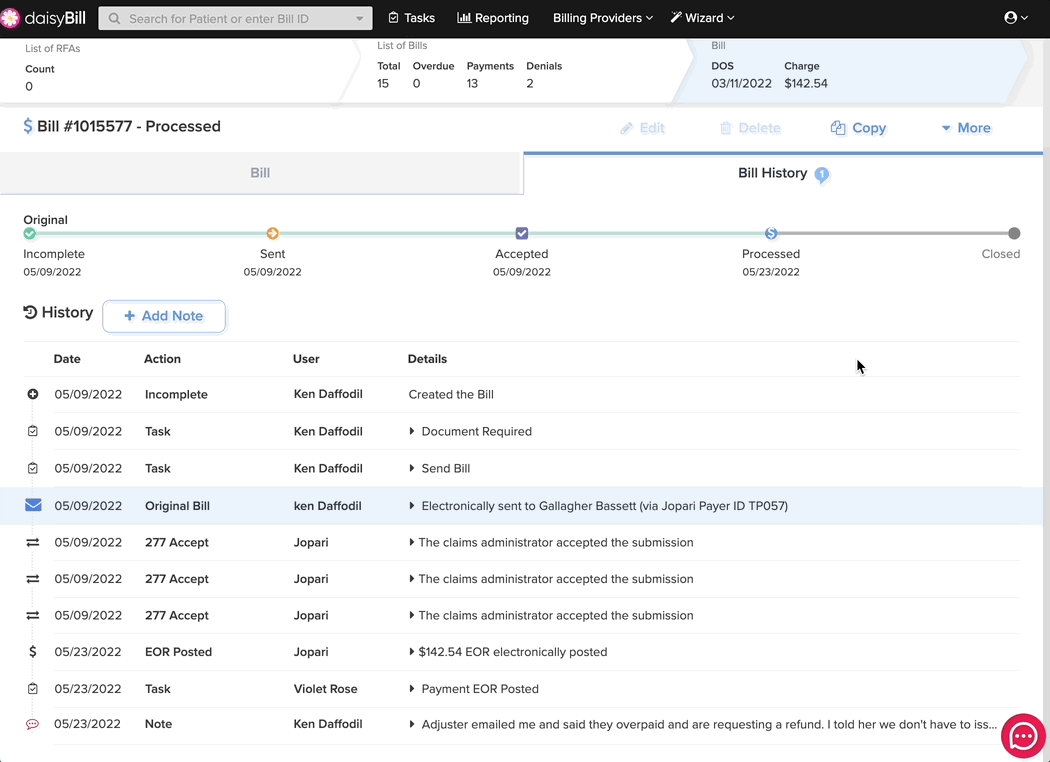Screen dimensions: 1050x762
Task: Open the user account profile icon
Action: point(1010,18)
